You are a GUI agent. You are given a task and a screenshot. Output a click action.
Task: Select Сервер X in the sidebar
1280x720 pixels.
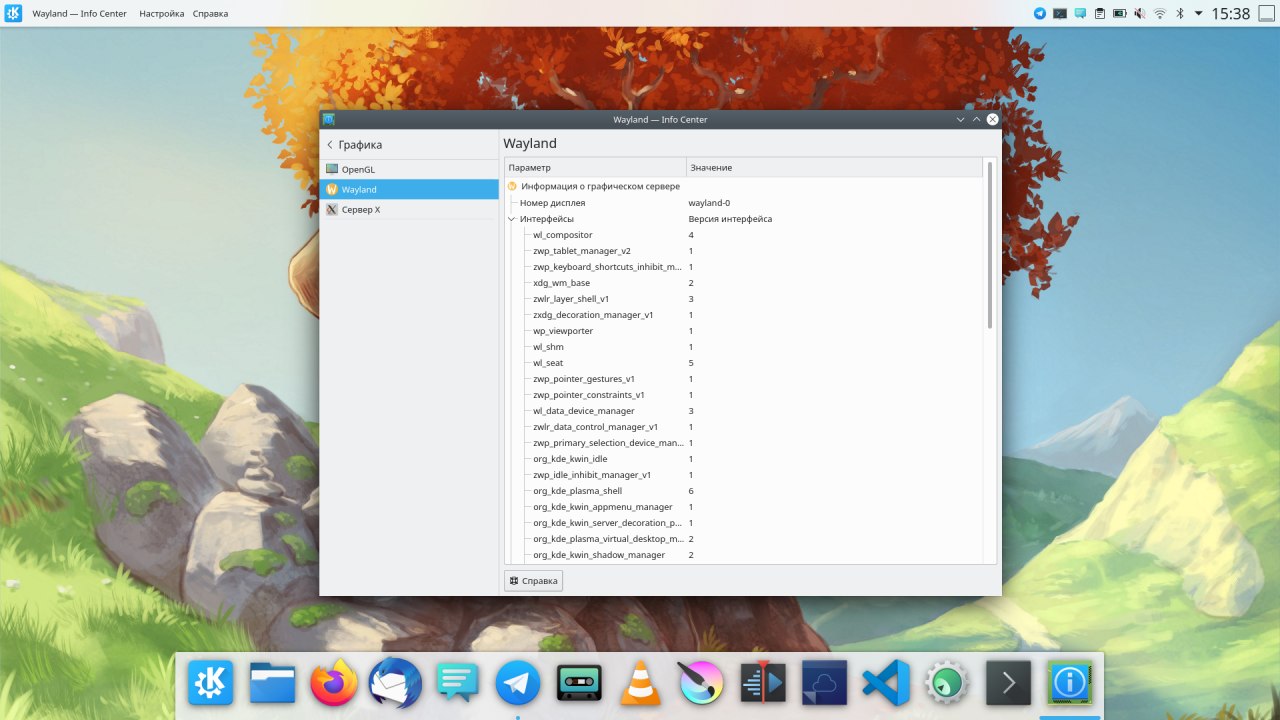tap(410, 209)
